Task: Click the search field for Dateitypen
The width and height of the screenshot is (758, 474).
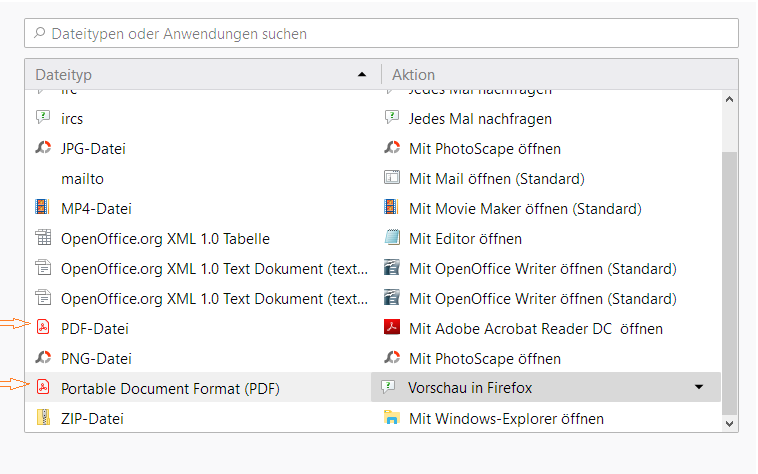Action: [x=381, y=34]
